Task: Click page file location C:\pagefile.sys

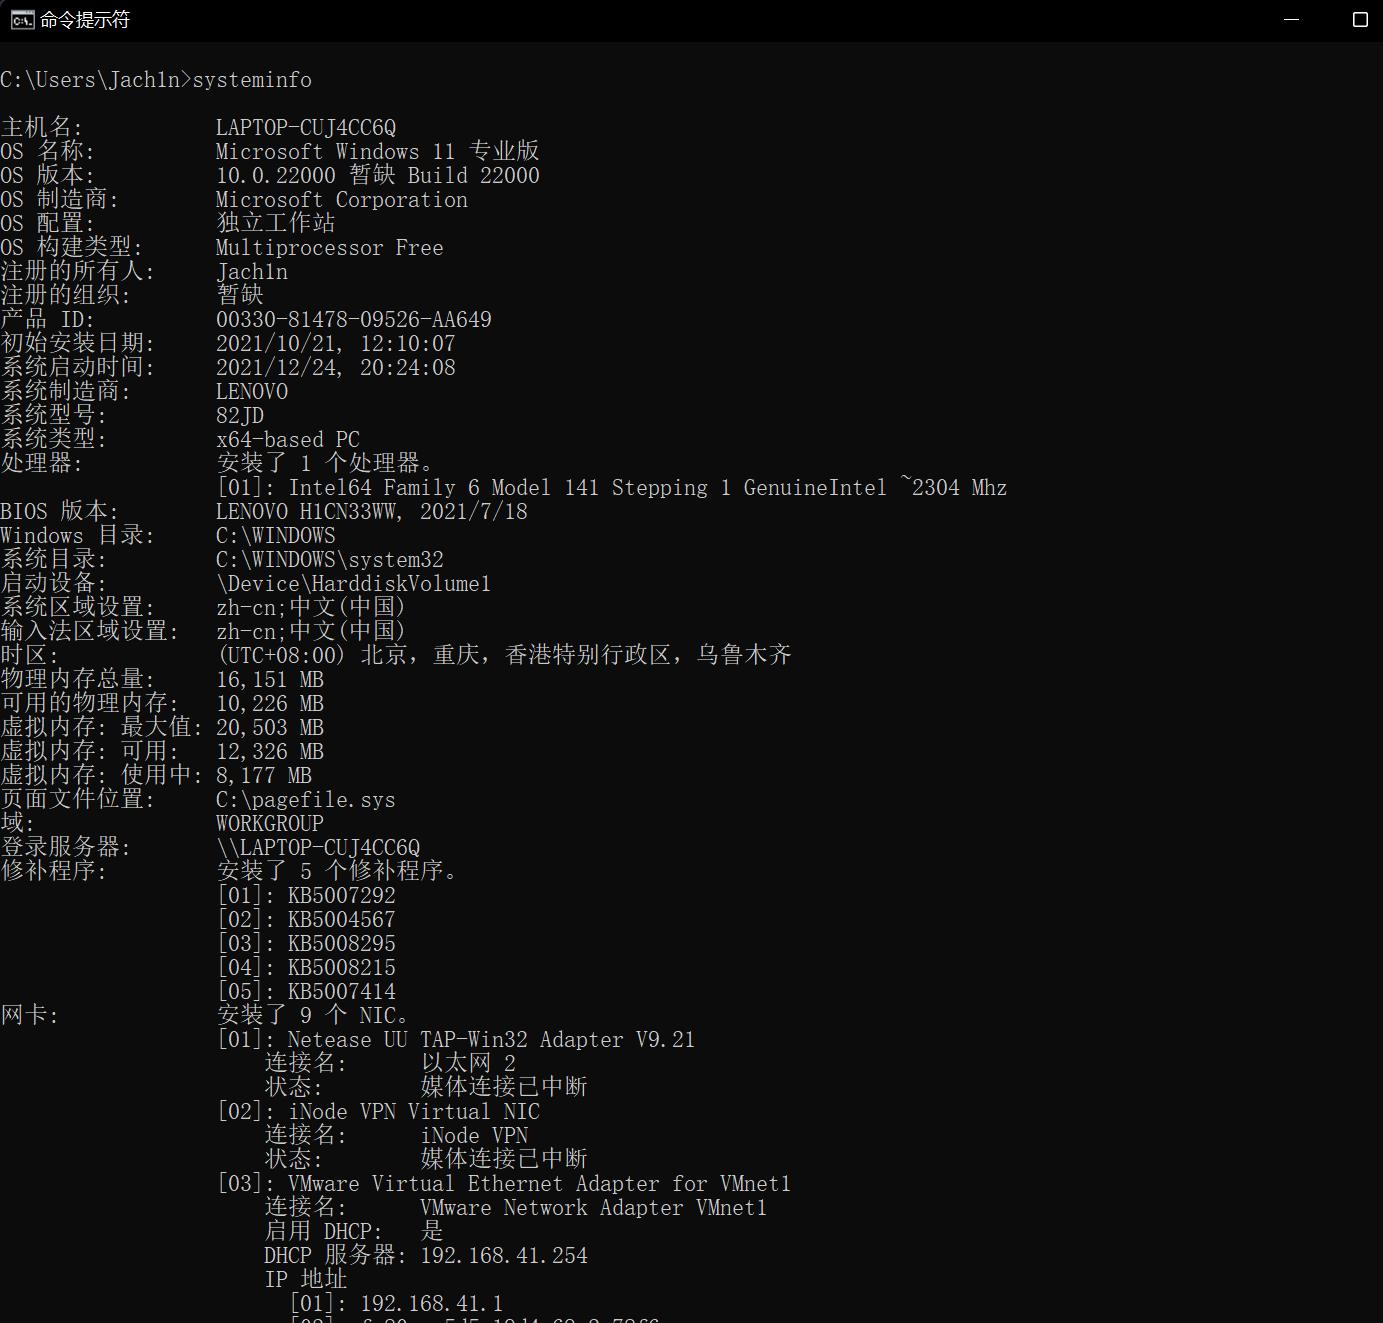Action: pyautogui.click(x=306, y=800)
